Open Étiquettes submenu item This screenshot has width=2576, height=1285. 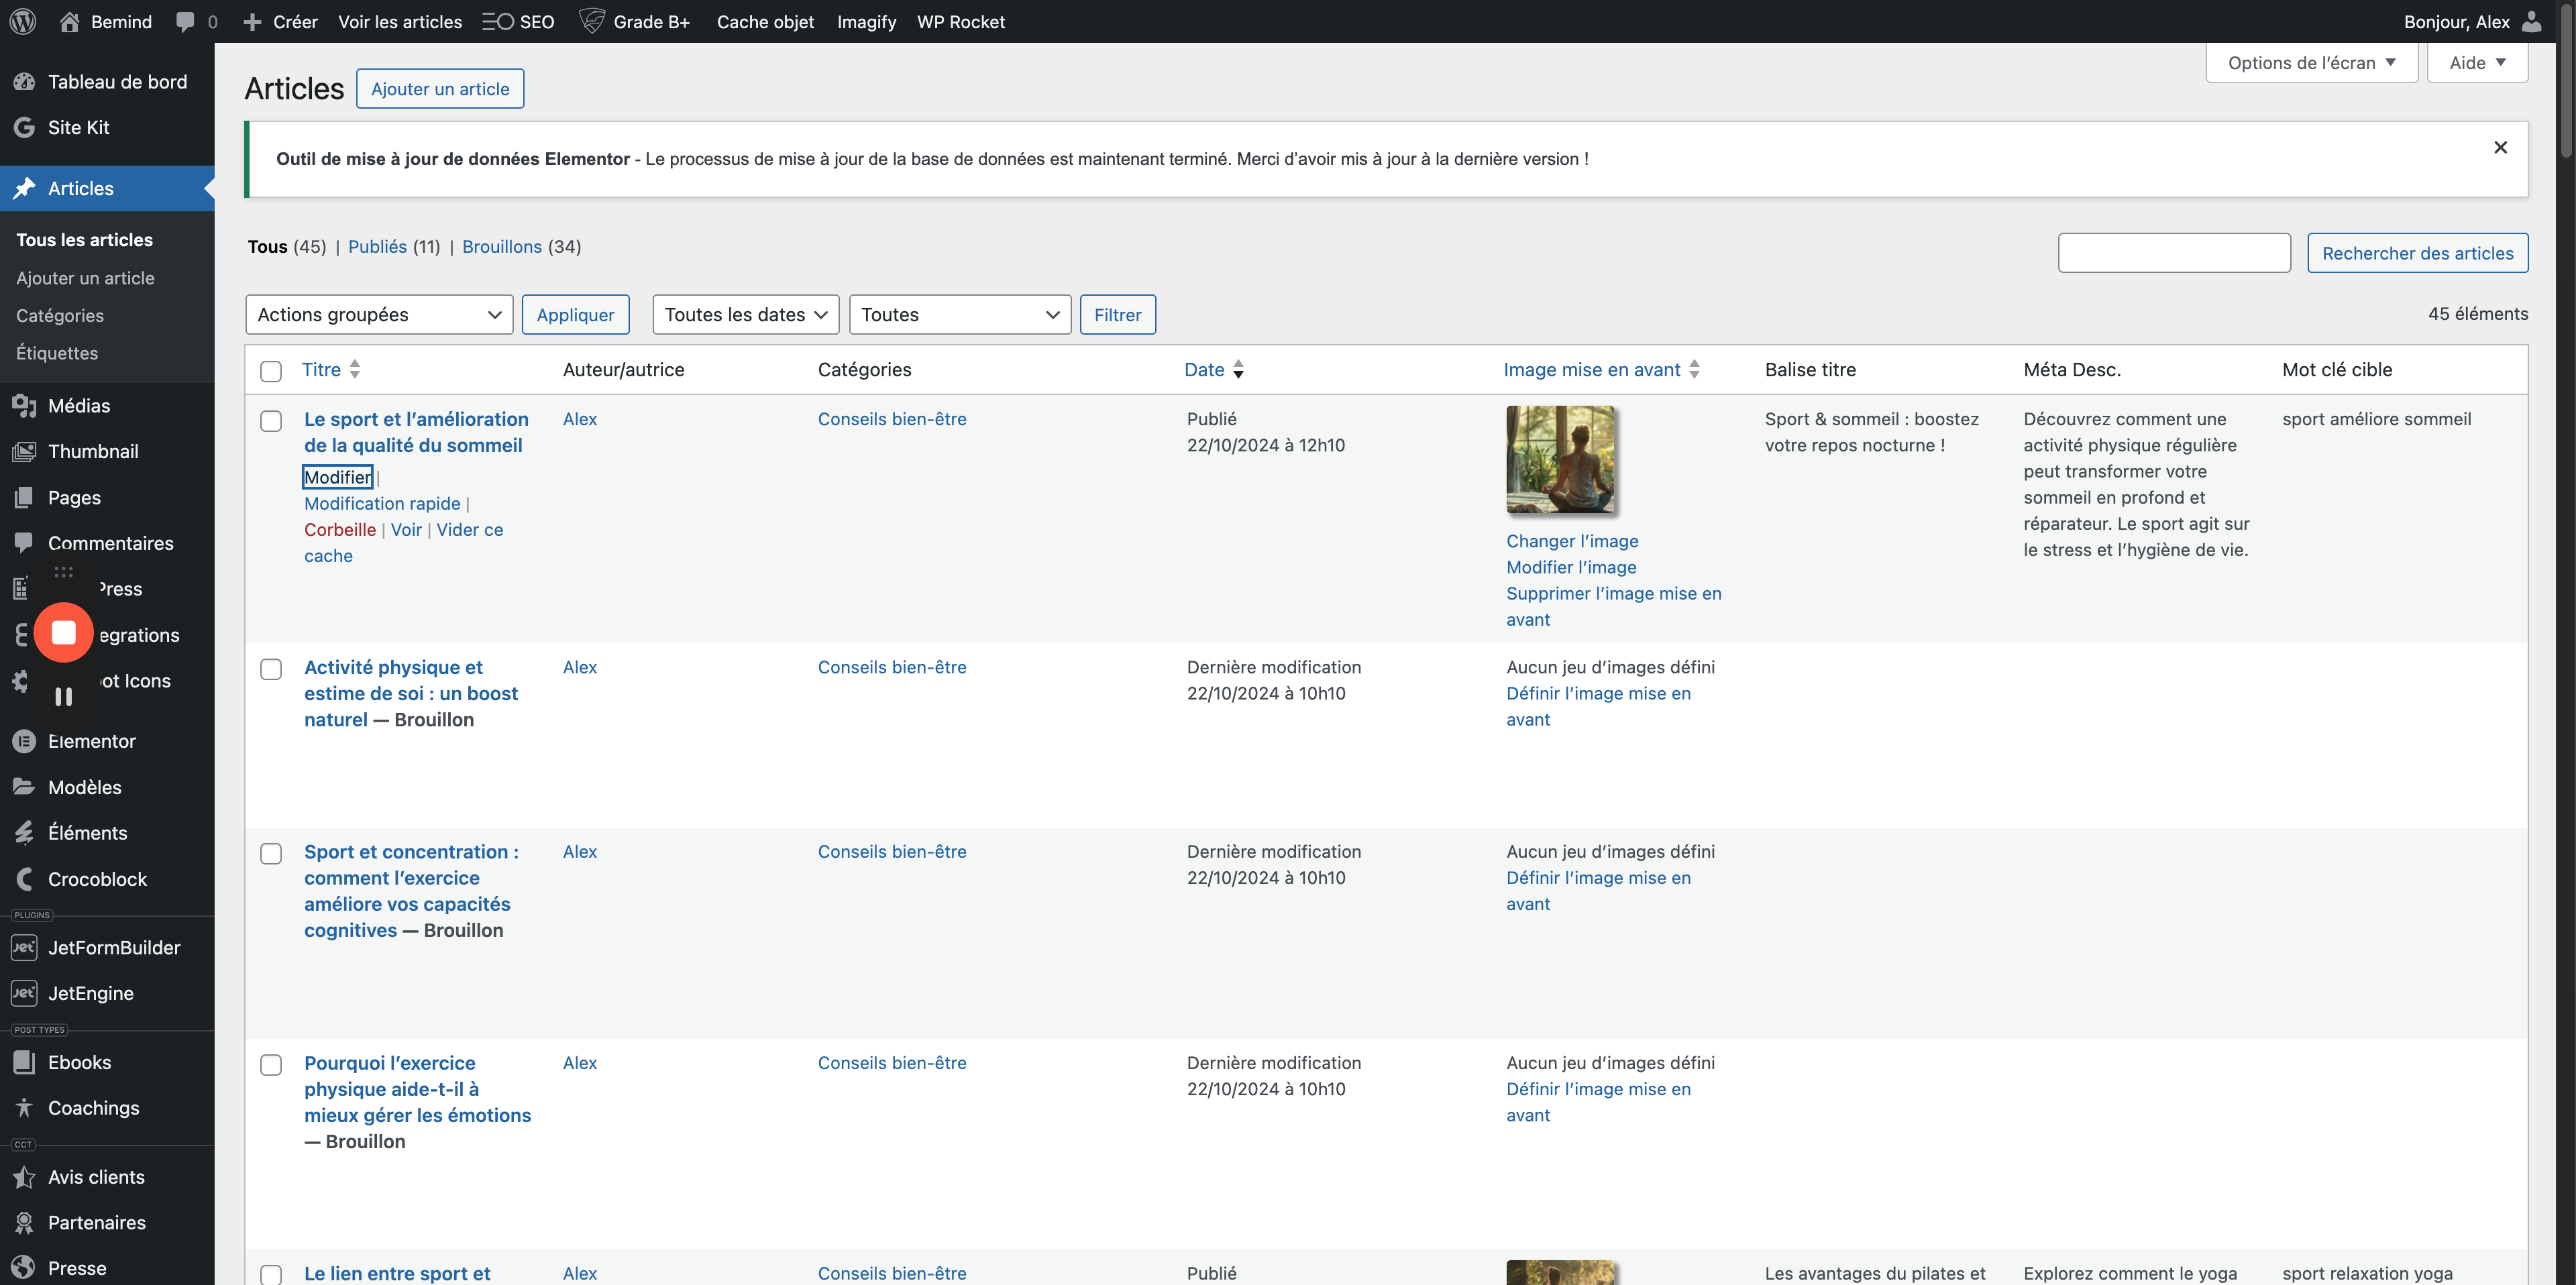click(57, 353)
